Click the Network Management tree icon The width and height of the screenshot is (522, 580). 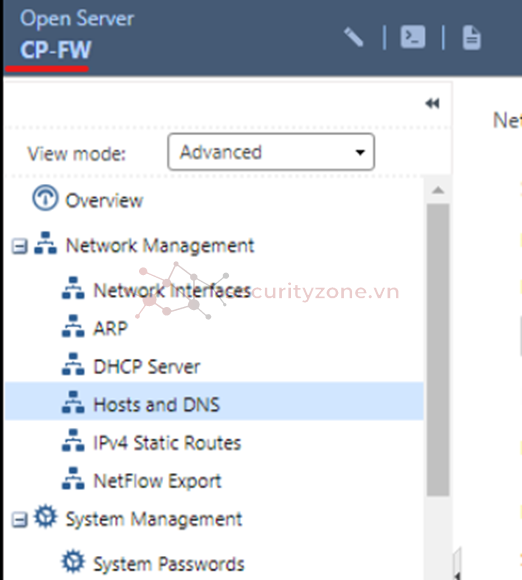click(x=46, y=243)
